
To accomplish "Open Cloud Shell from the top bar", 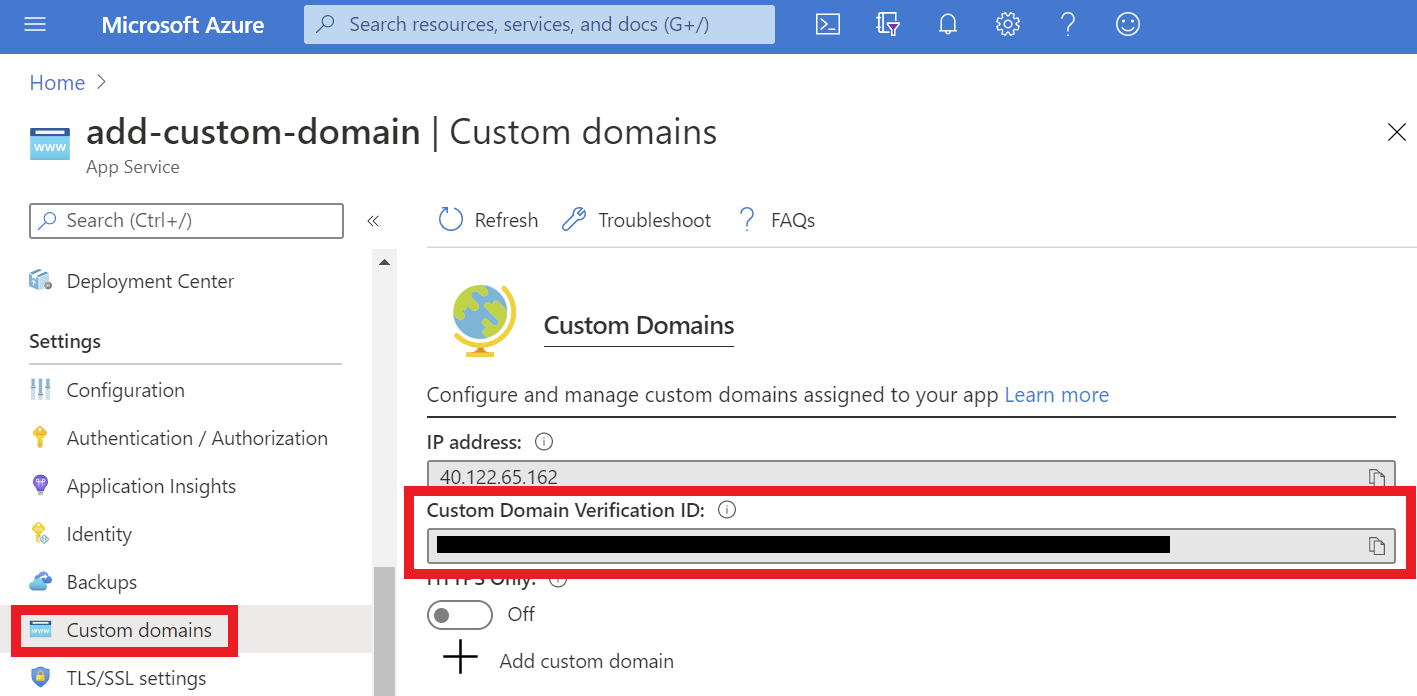I will [x=827, y=24].
